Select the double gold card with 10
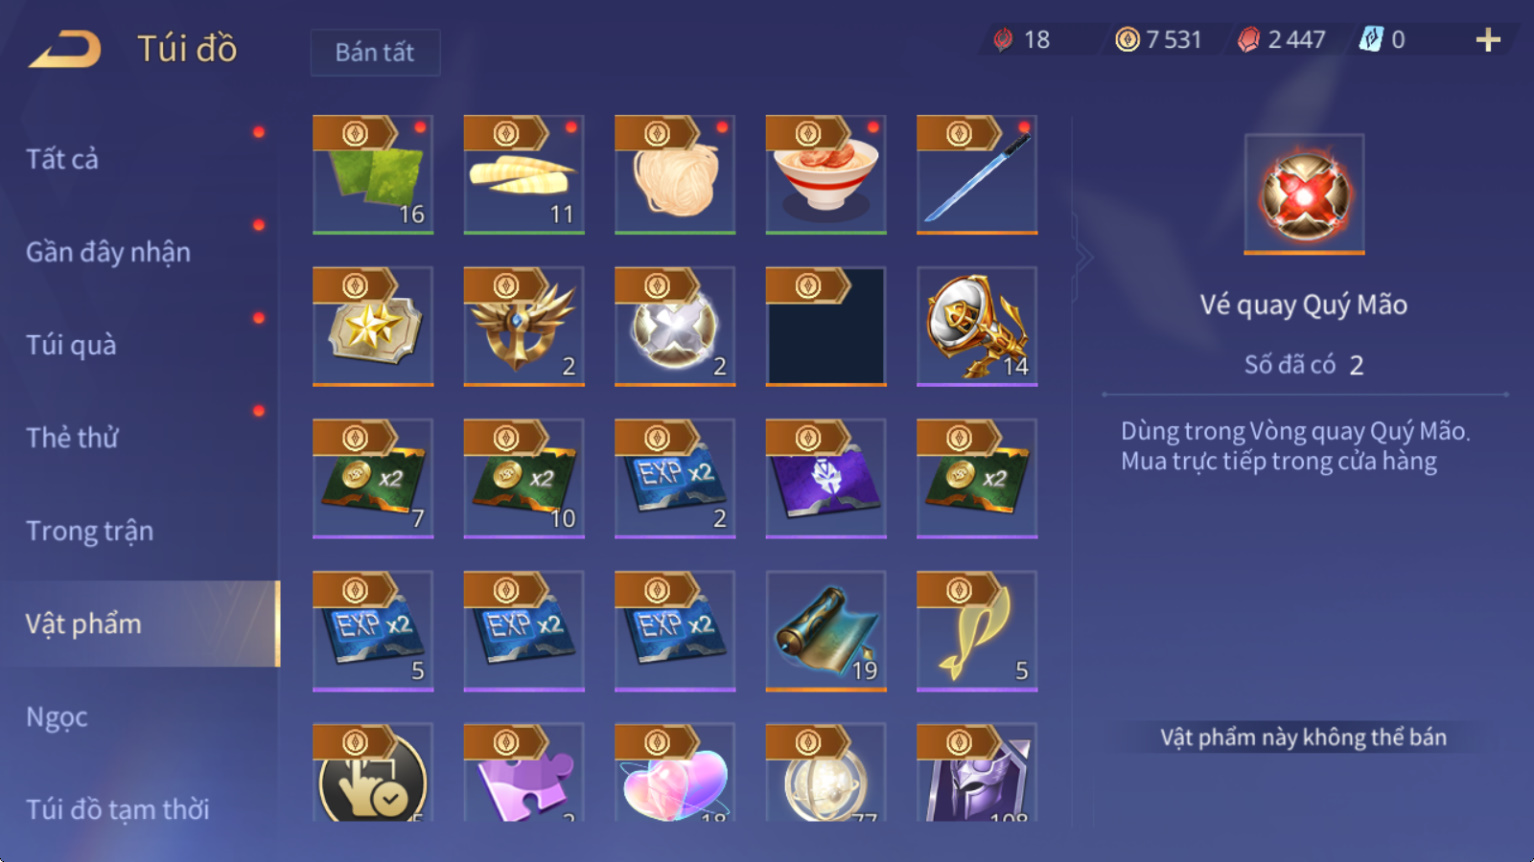Viewport: 1534px width, 862px height. tap(524, 479)
